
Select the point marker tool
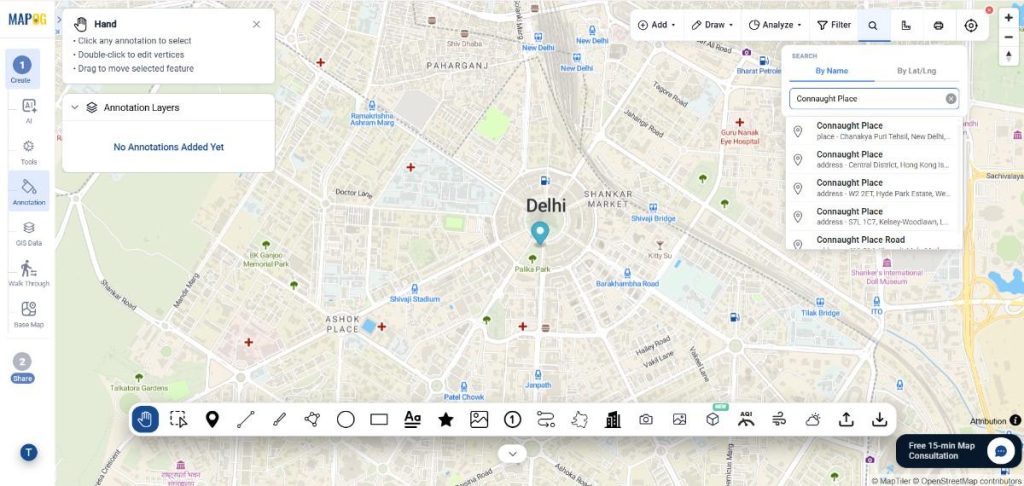pyautogui.click(x=212, y=419)
